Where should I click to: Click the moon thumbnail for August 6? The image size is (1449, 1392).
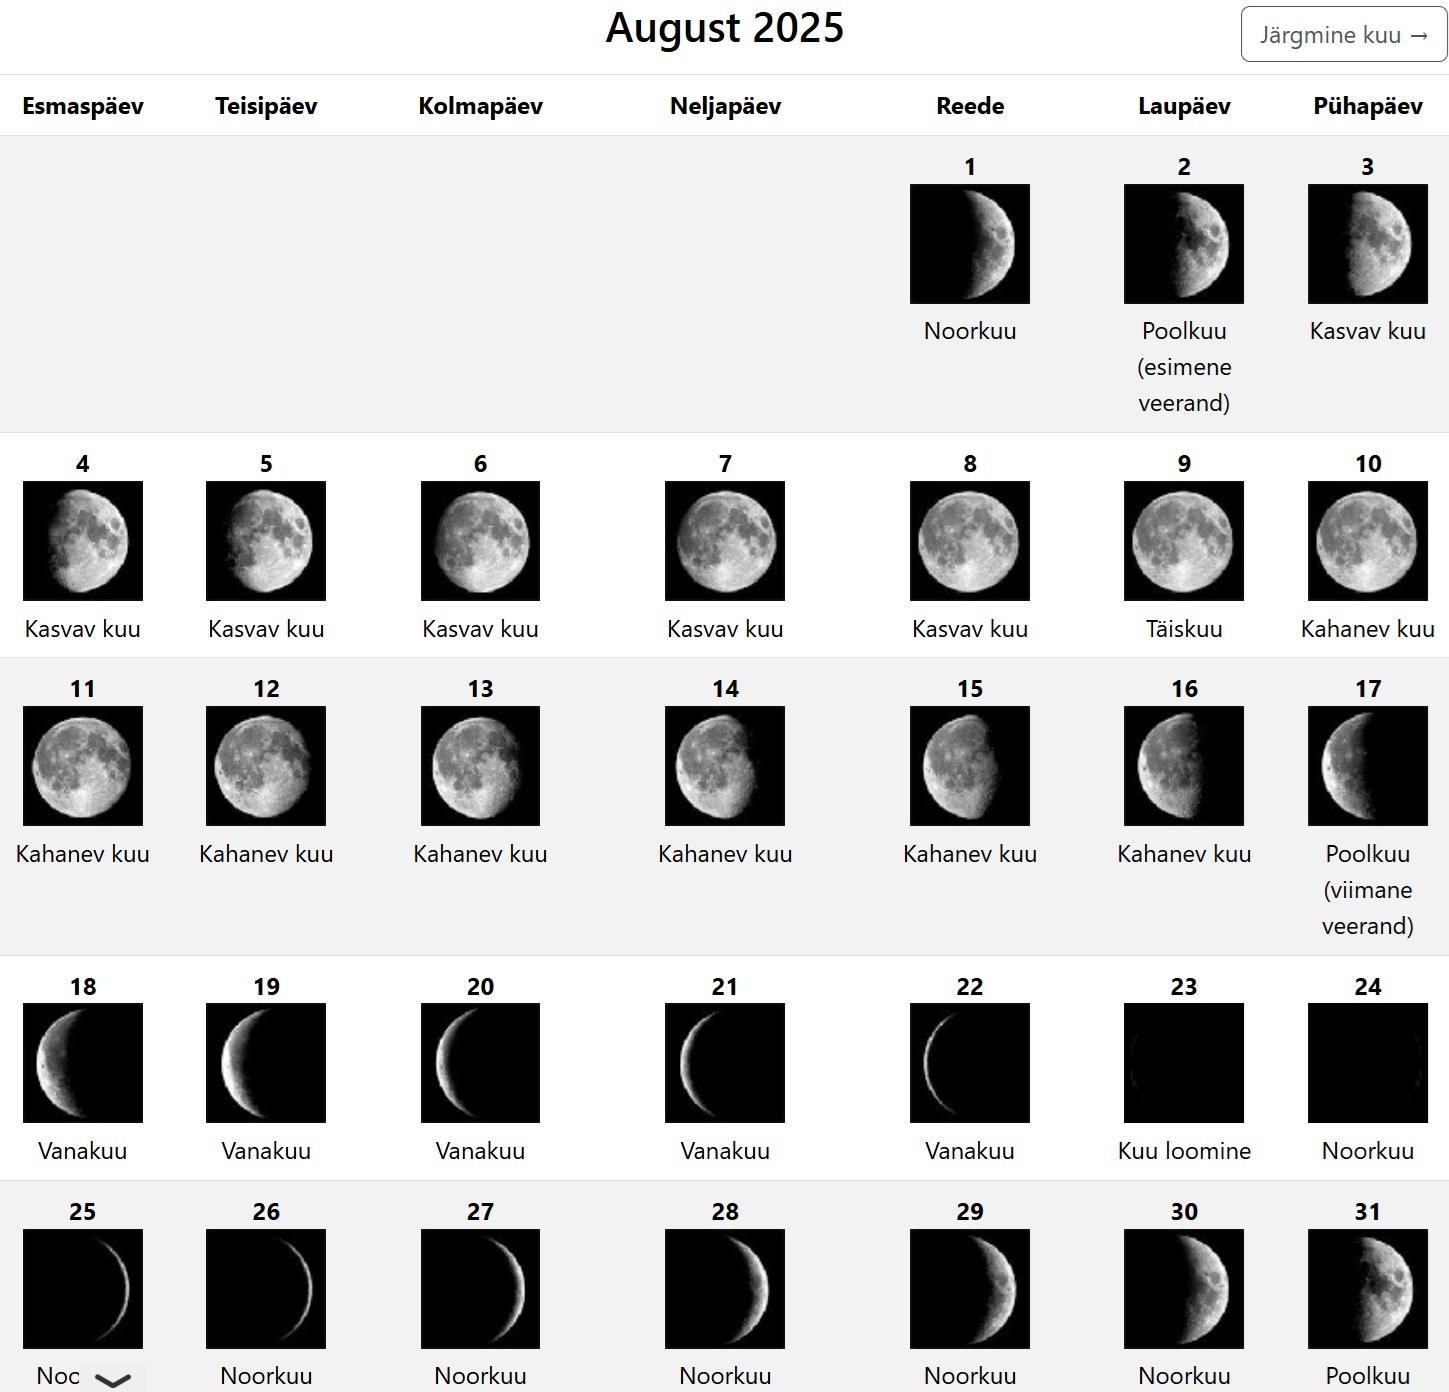(480, 541)
